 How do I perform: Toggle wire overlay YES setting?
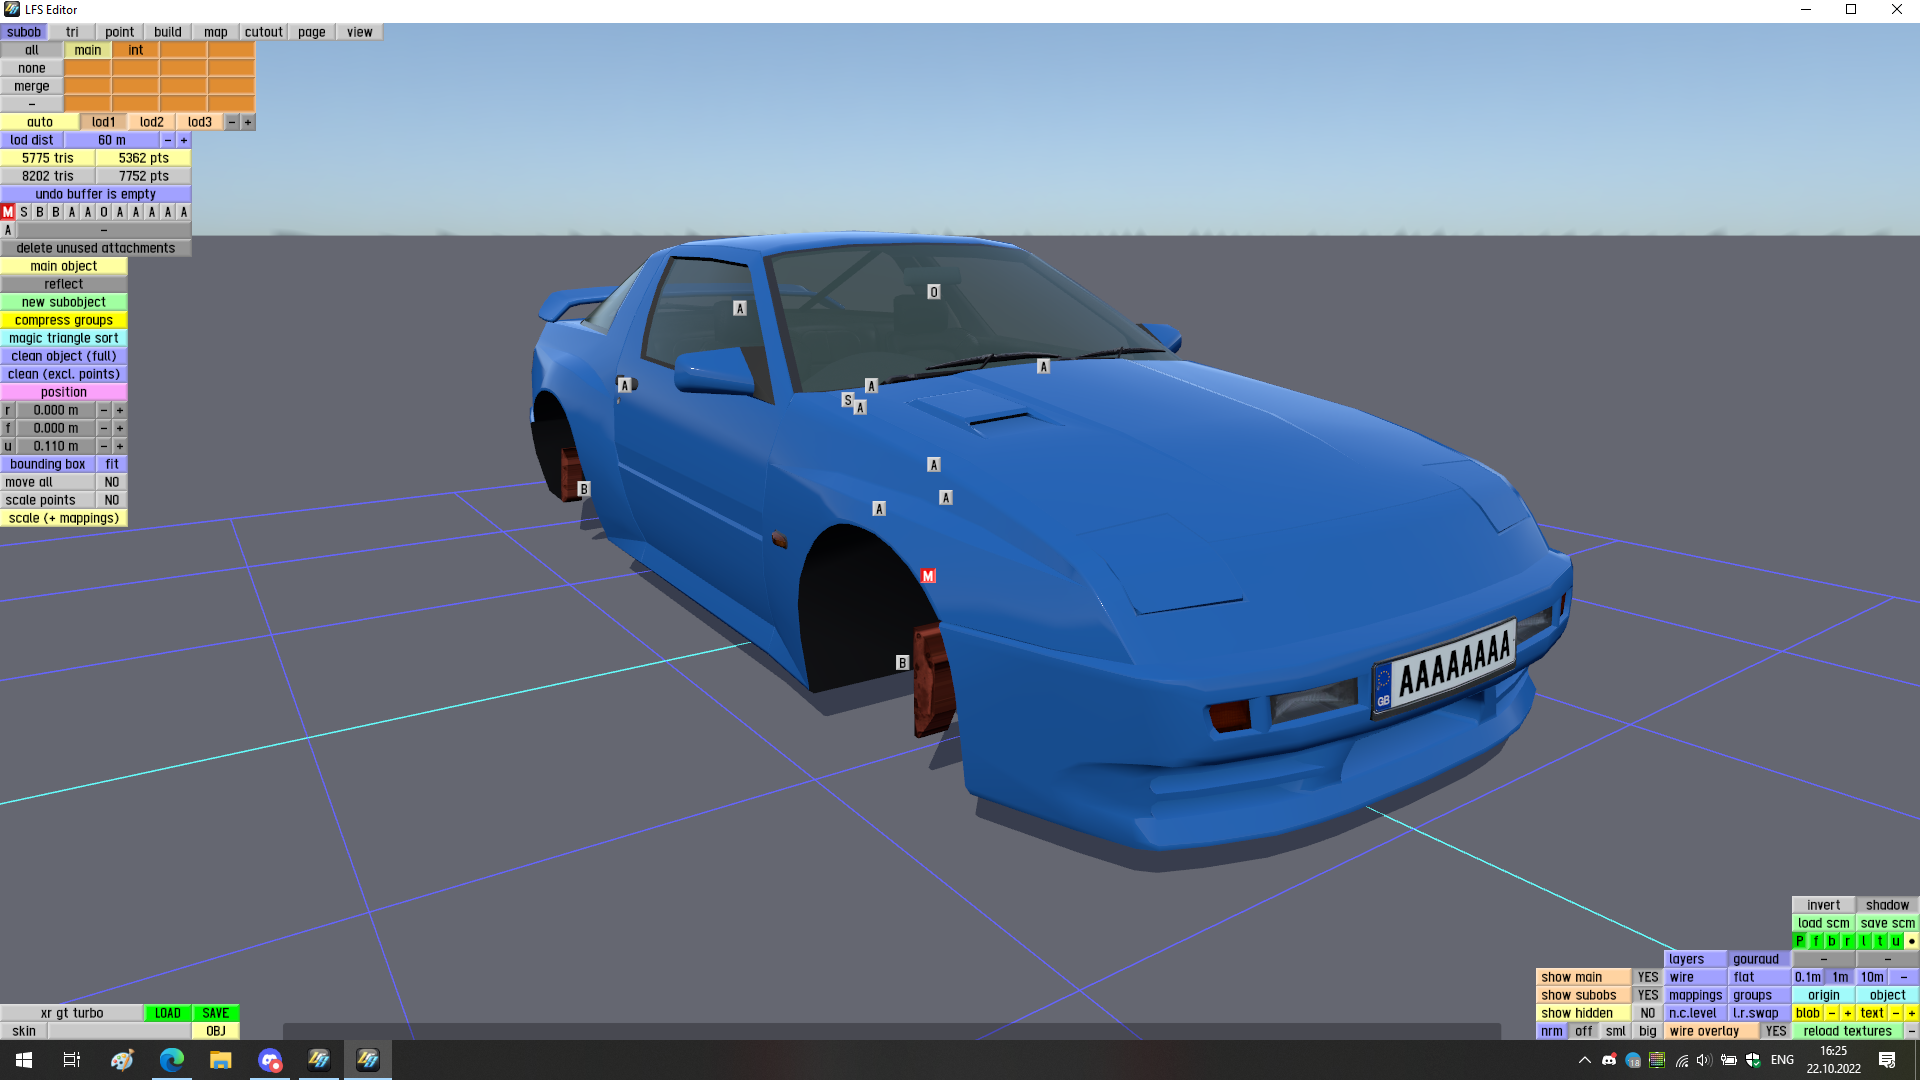click(1775, 1031)
